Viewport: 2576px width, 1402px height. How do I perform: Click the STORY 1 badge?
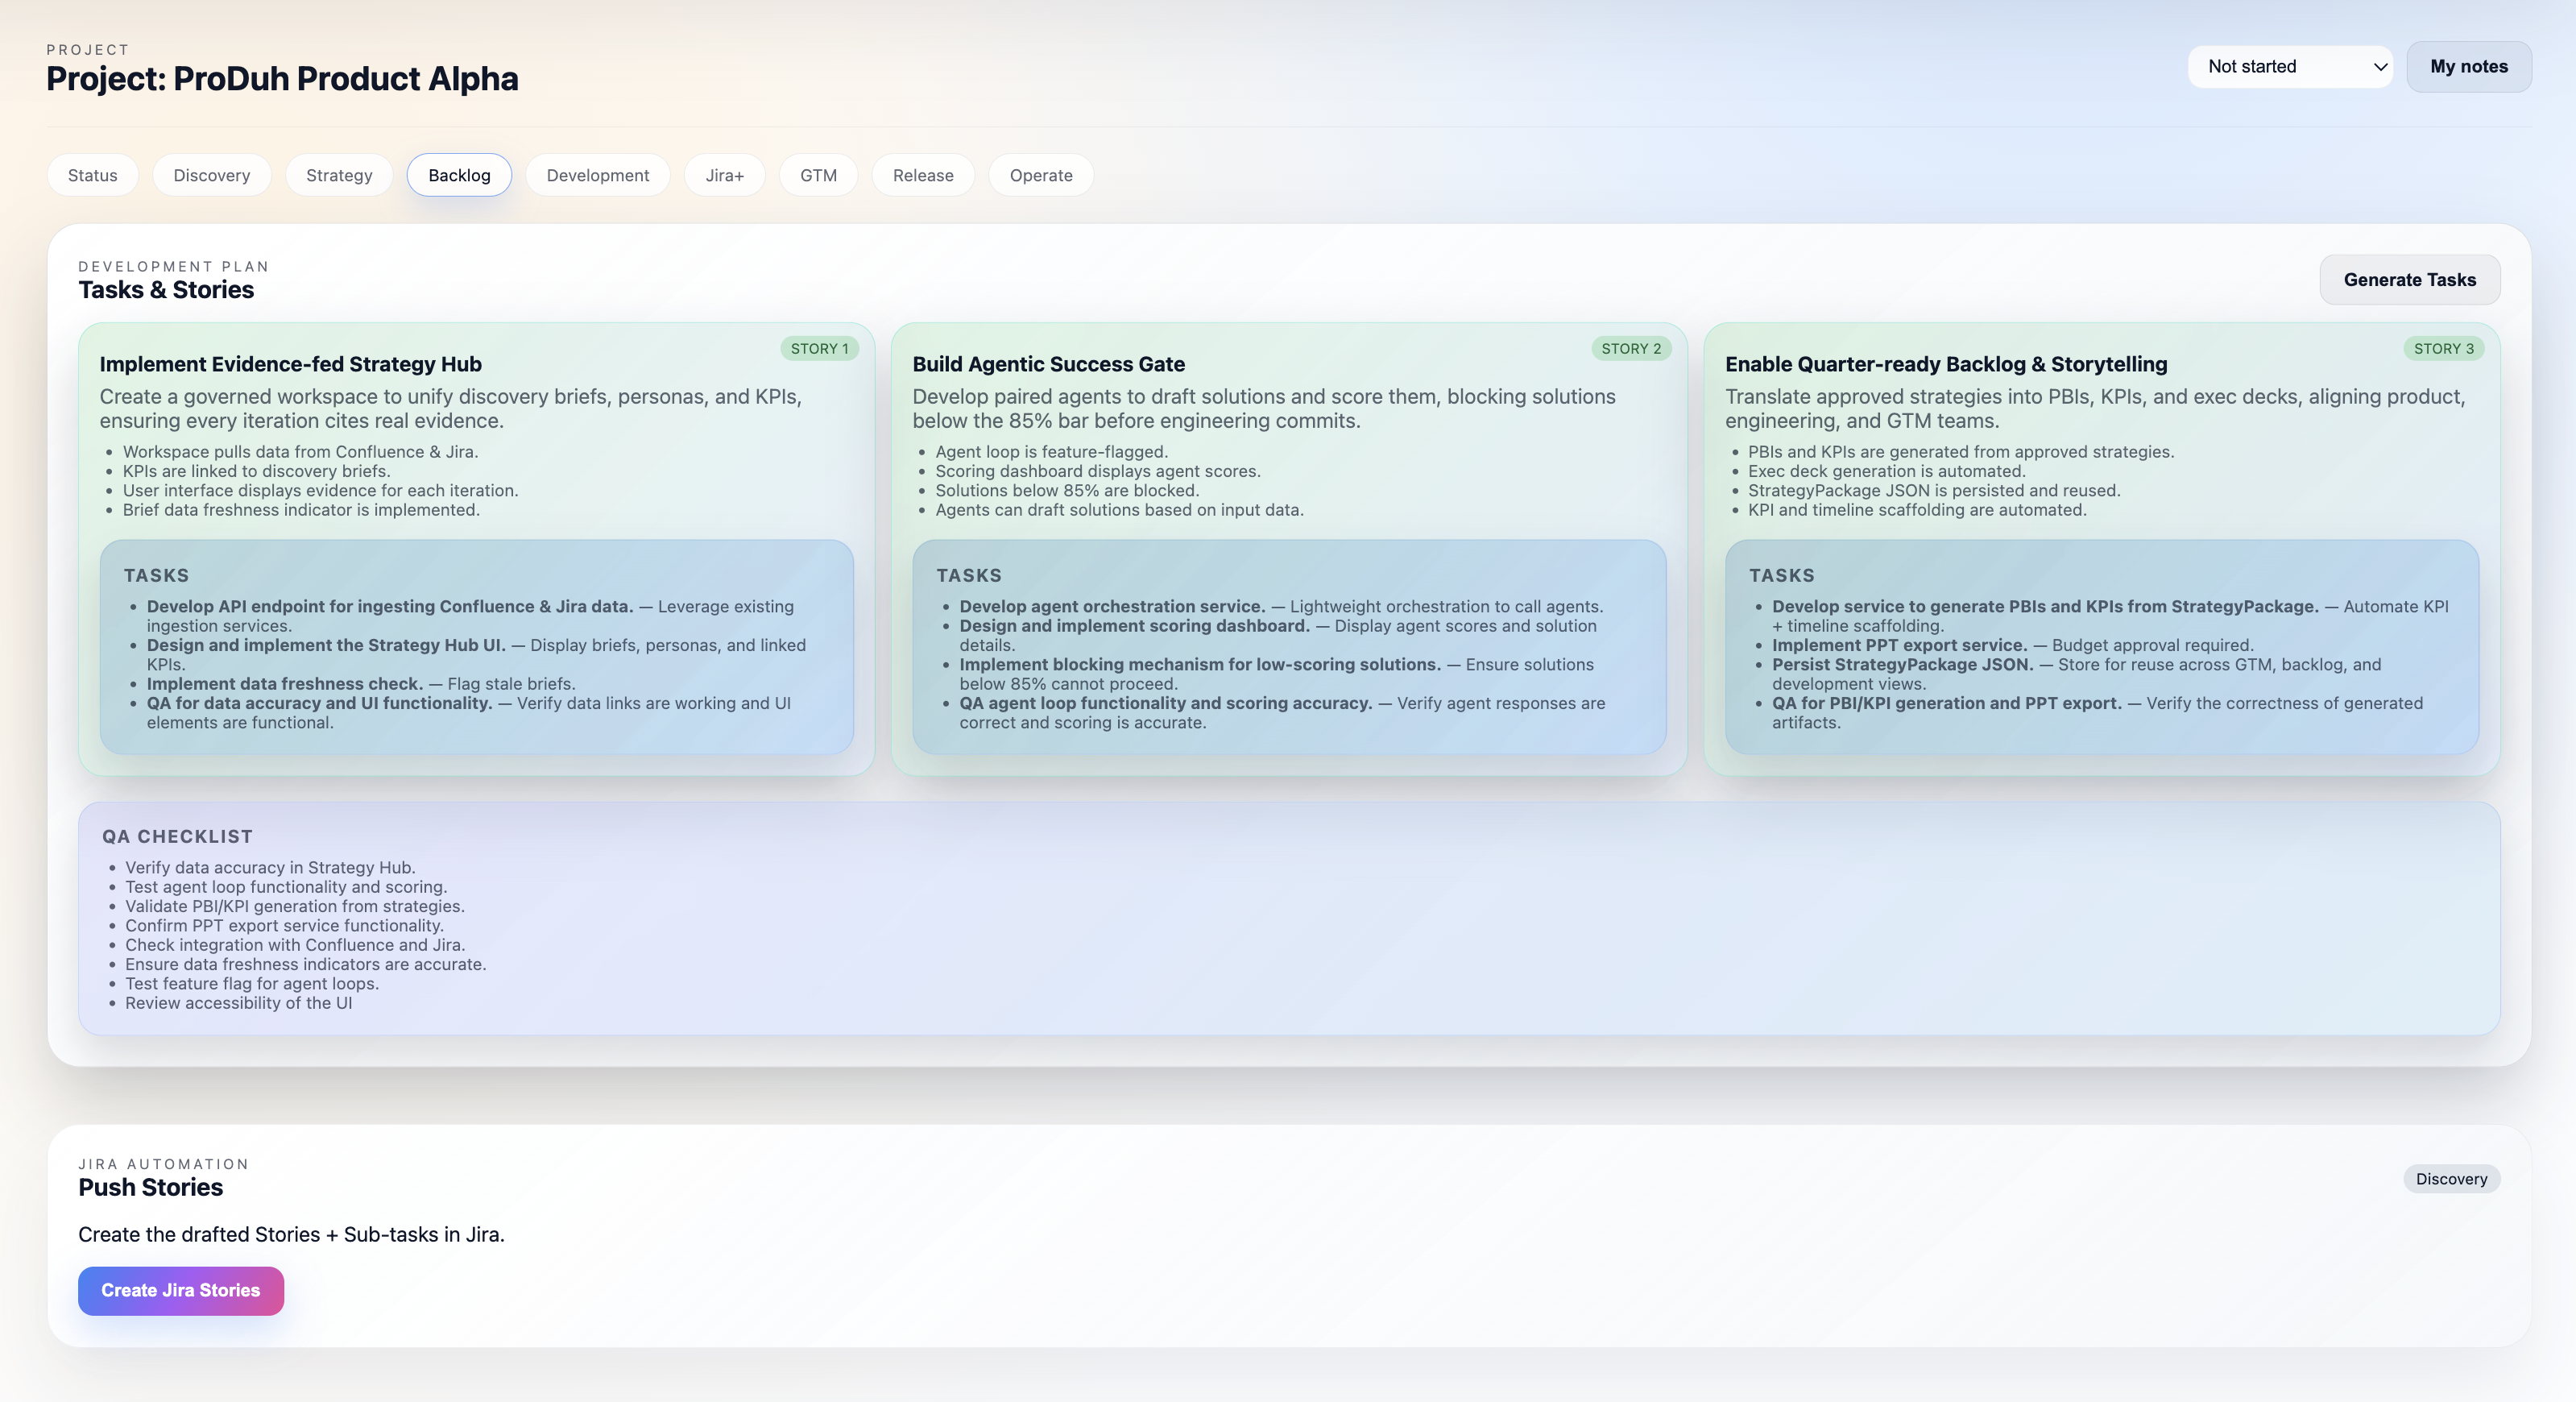pyautogui.click(x=818, y=349)
